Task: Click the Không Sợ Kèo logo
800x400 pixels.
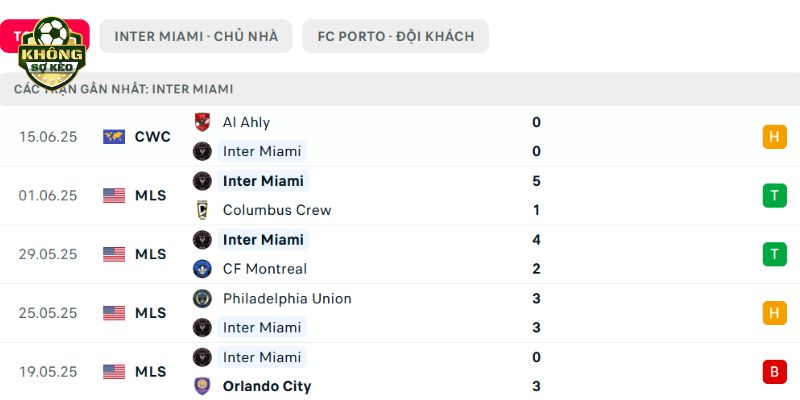Action: click(x=52, y=53)
